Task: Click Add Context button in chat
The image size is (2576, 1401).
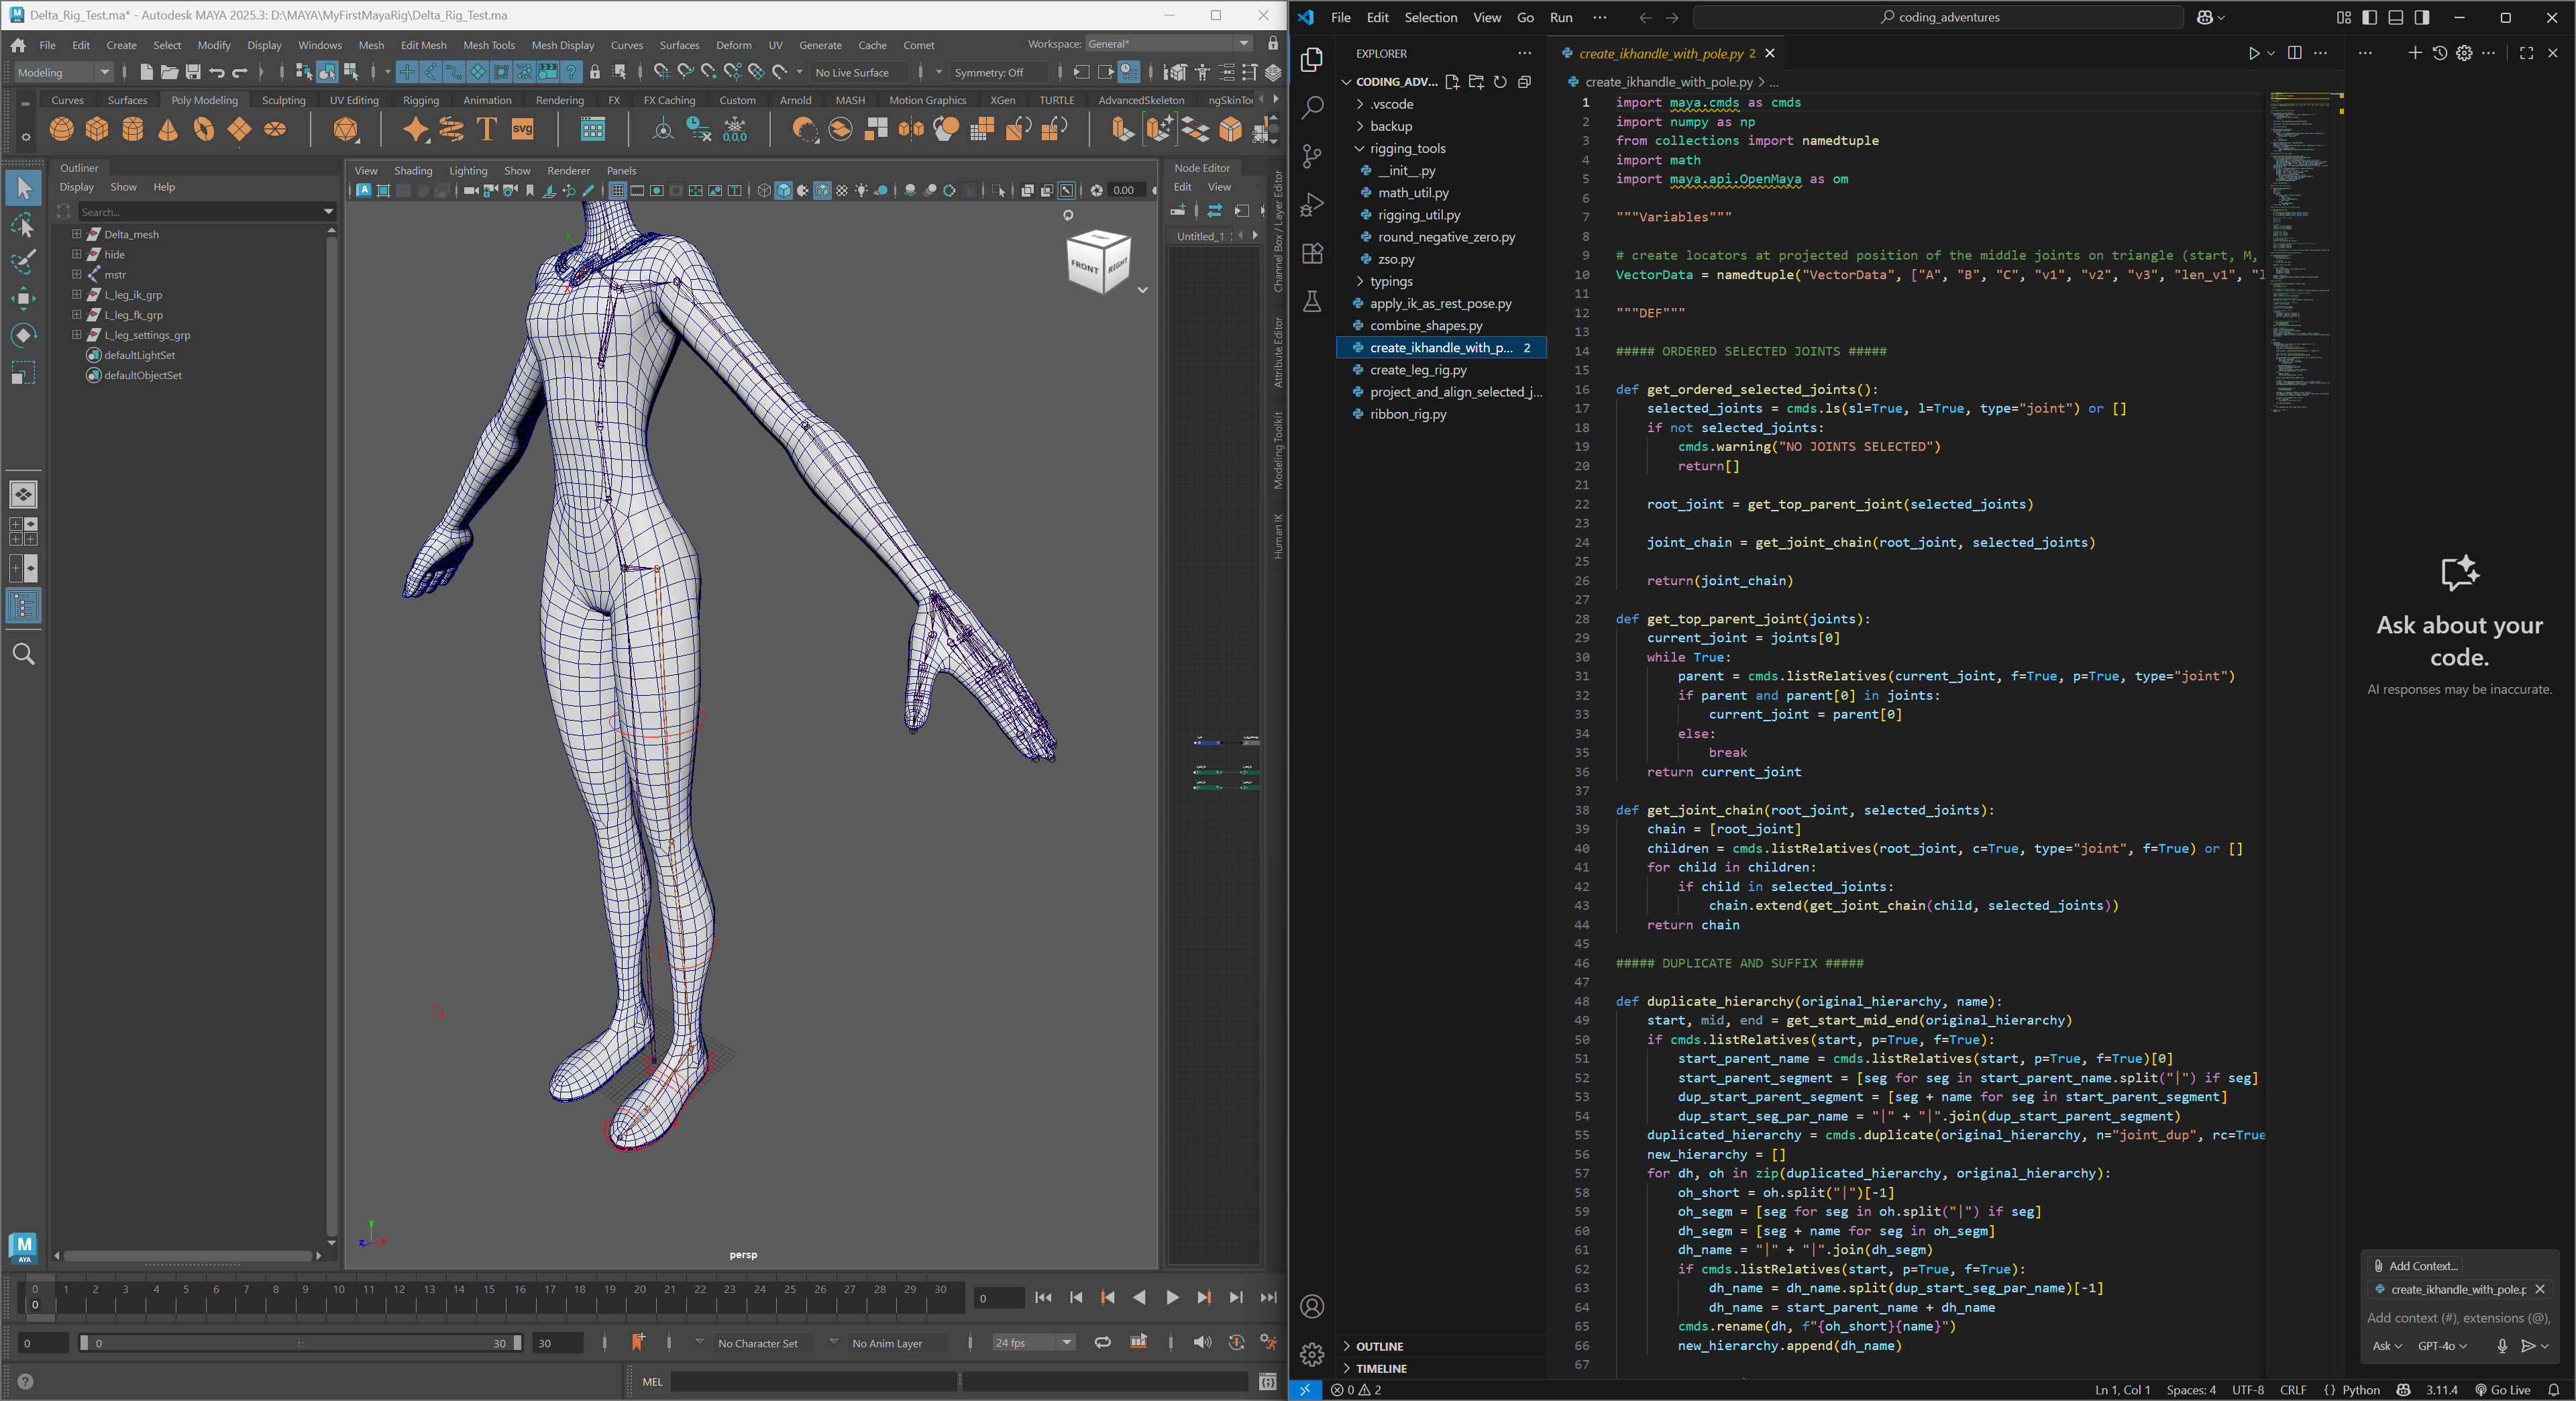Action: [x=2416, y=1266]
